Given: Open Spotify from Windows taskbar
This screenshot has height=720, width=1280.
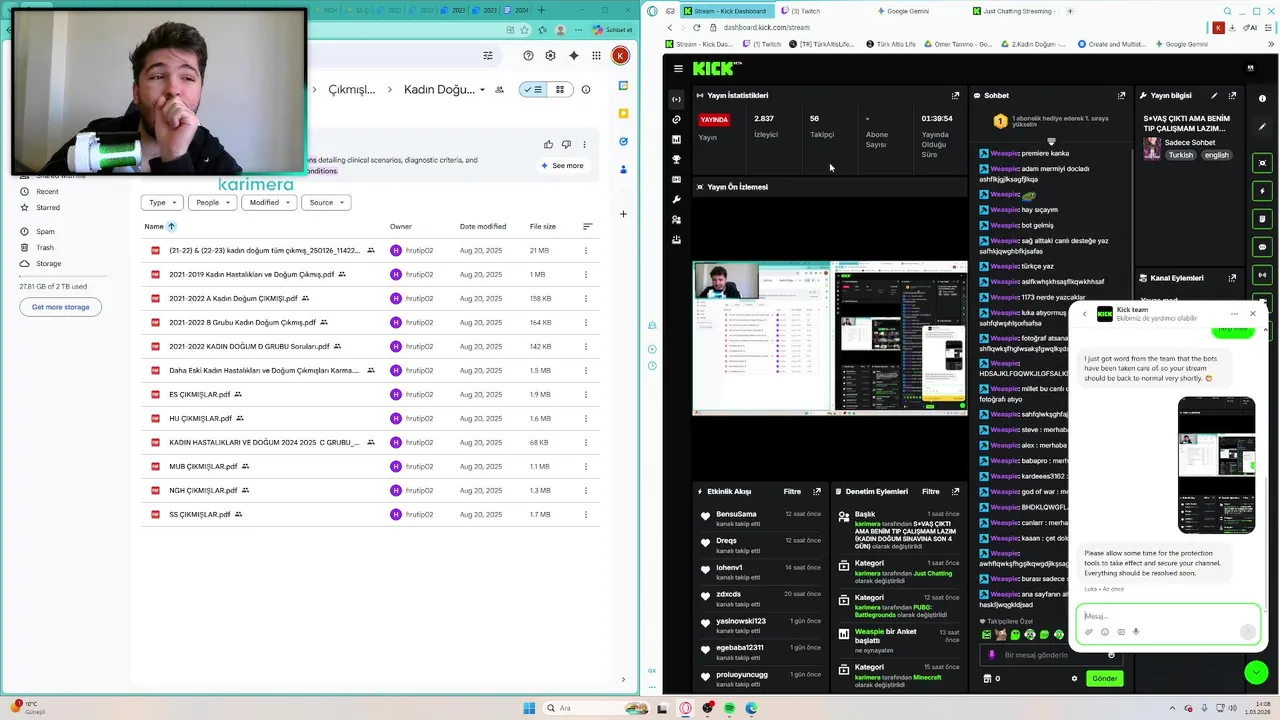Looking at the screenshot, I should 729,708.
